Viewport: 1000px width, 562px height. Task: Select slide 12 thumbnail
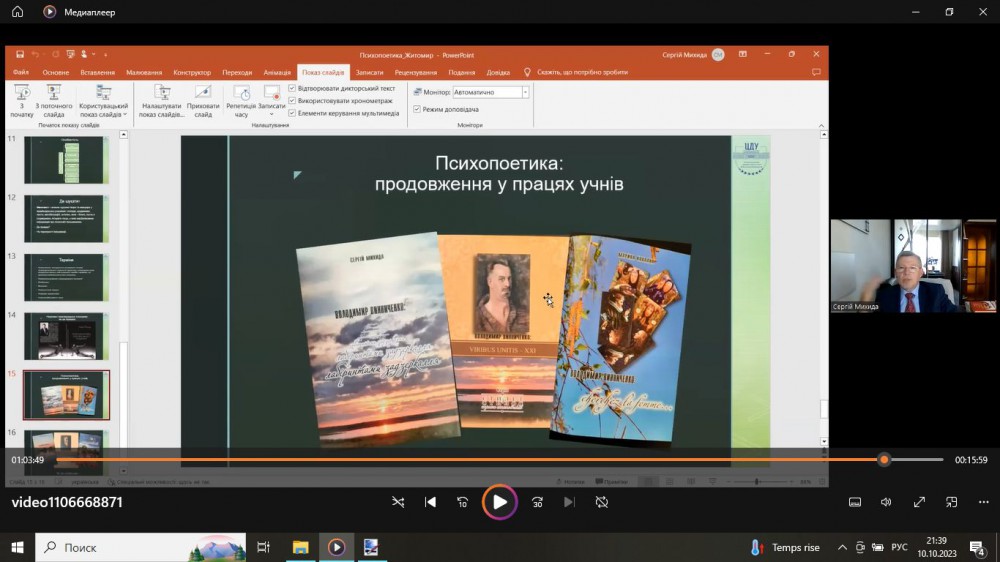pyautogui.click(x=66, y=218)
